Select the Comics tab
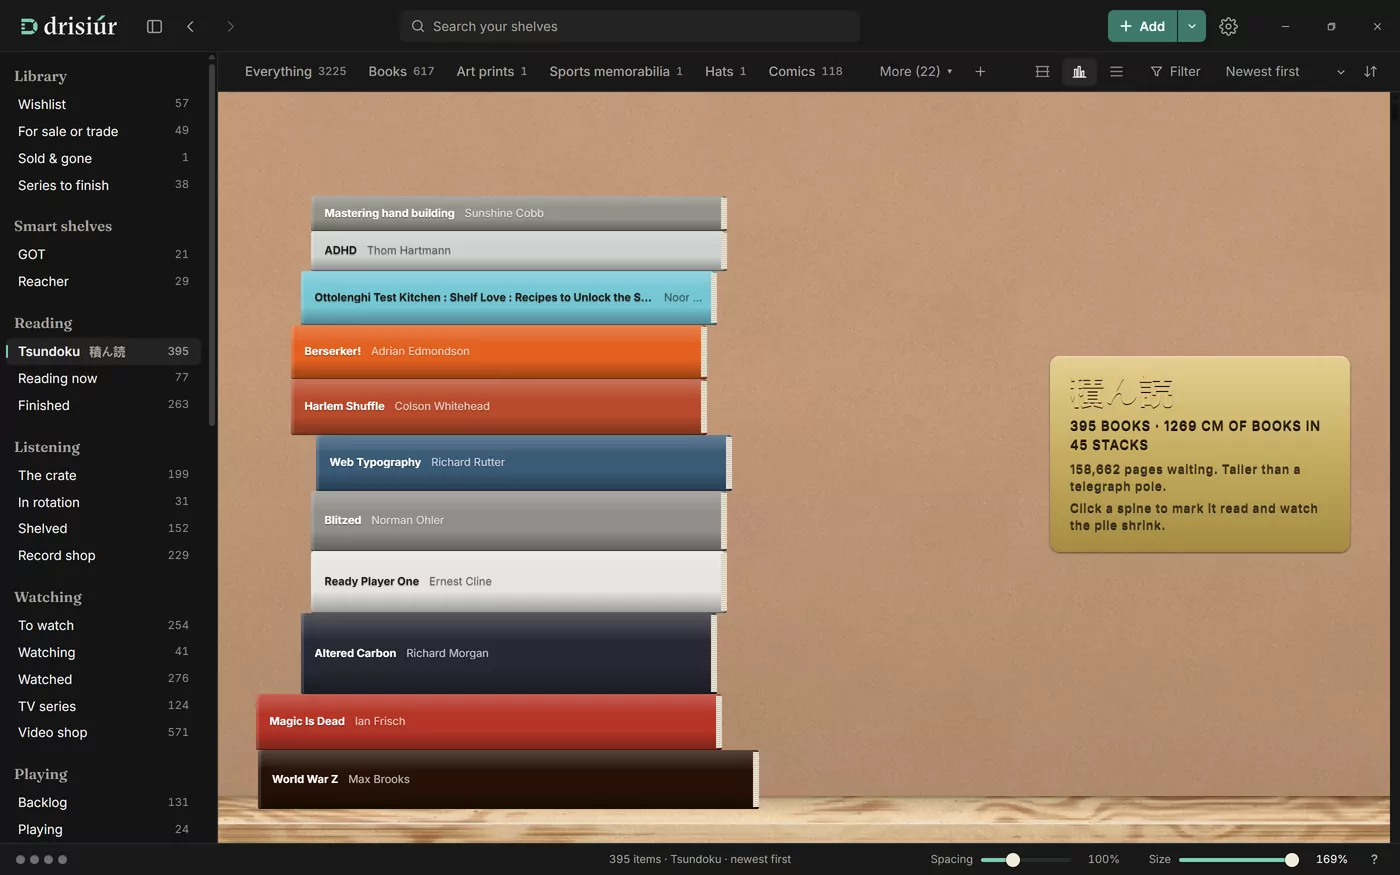Viewport: 1400px width, 875px height. point(805,72)
